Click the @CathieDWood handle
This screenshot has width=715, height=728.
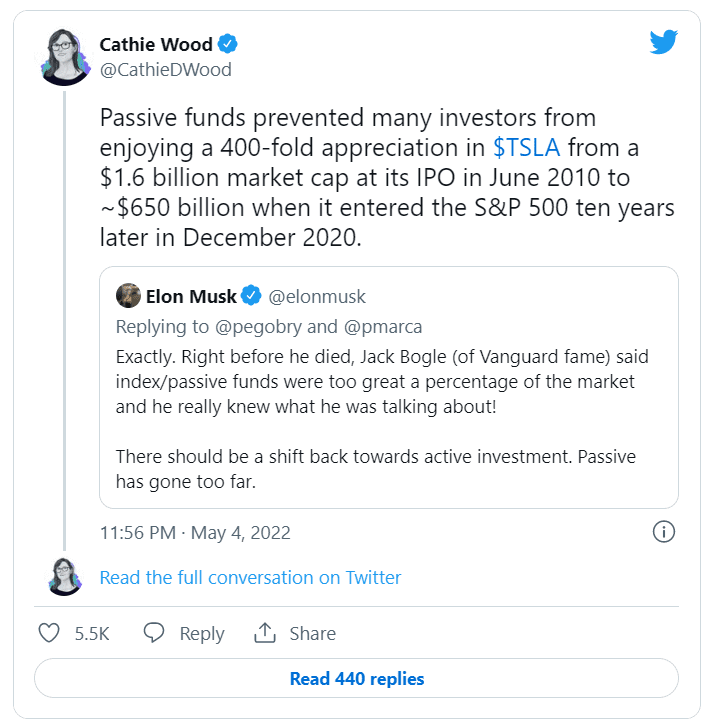pyautogui.click(x=165, y=70)
